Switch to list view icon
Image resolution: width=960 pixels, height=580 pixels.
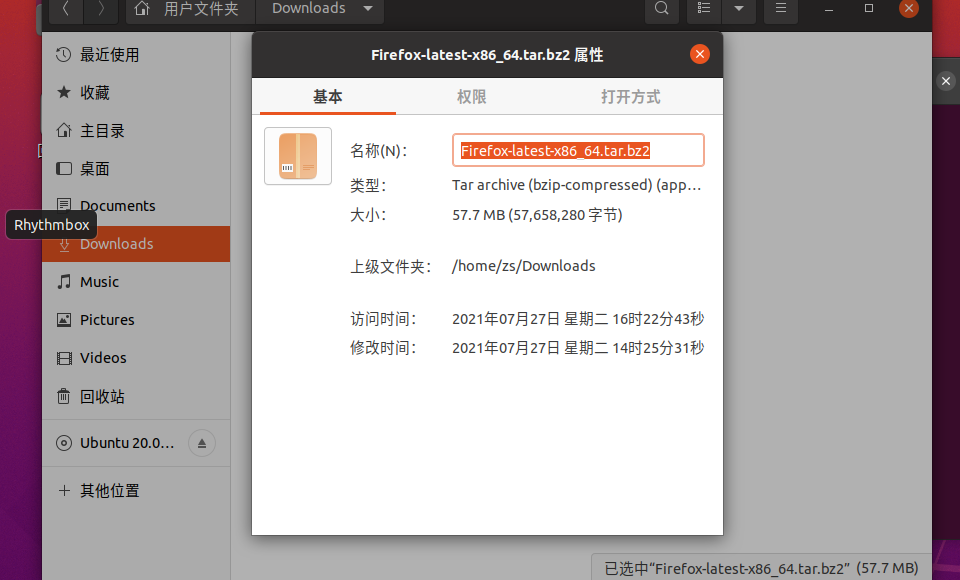coord(704,9)
